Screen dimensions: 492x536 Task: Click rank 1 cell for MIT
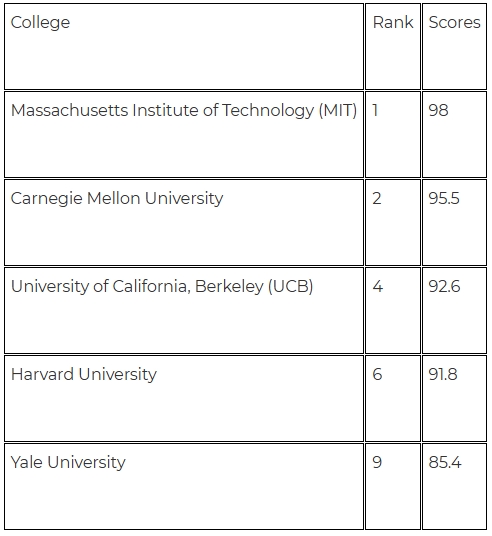point(393,134)
